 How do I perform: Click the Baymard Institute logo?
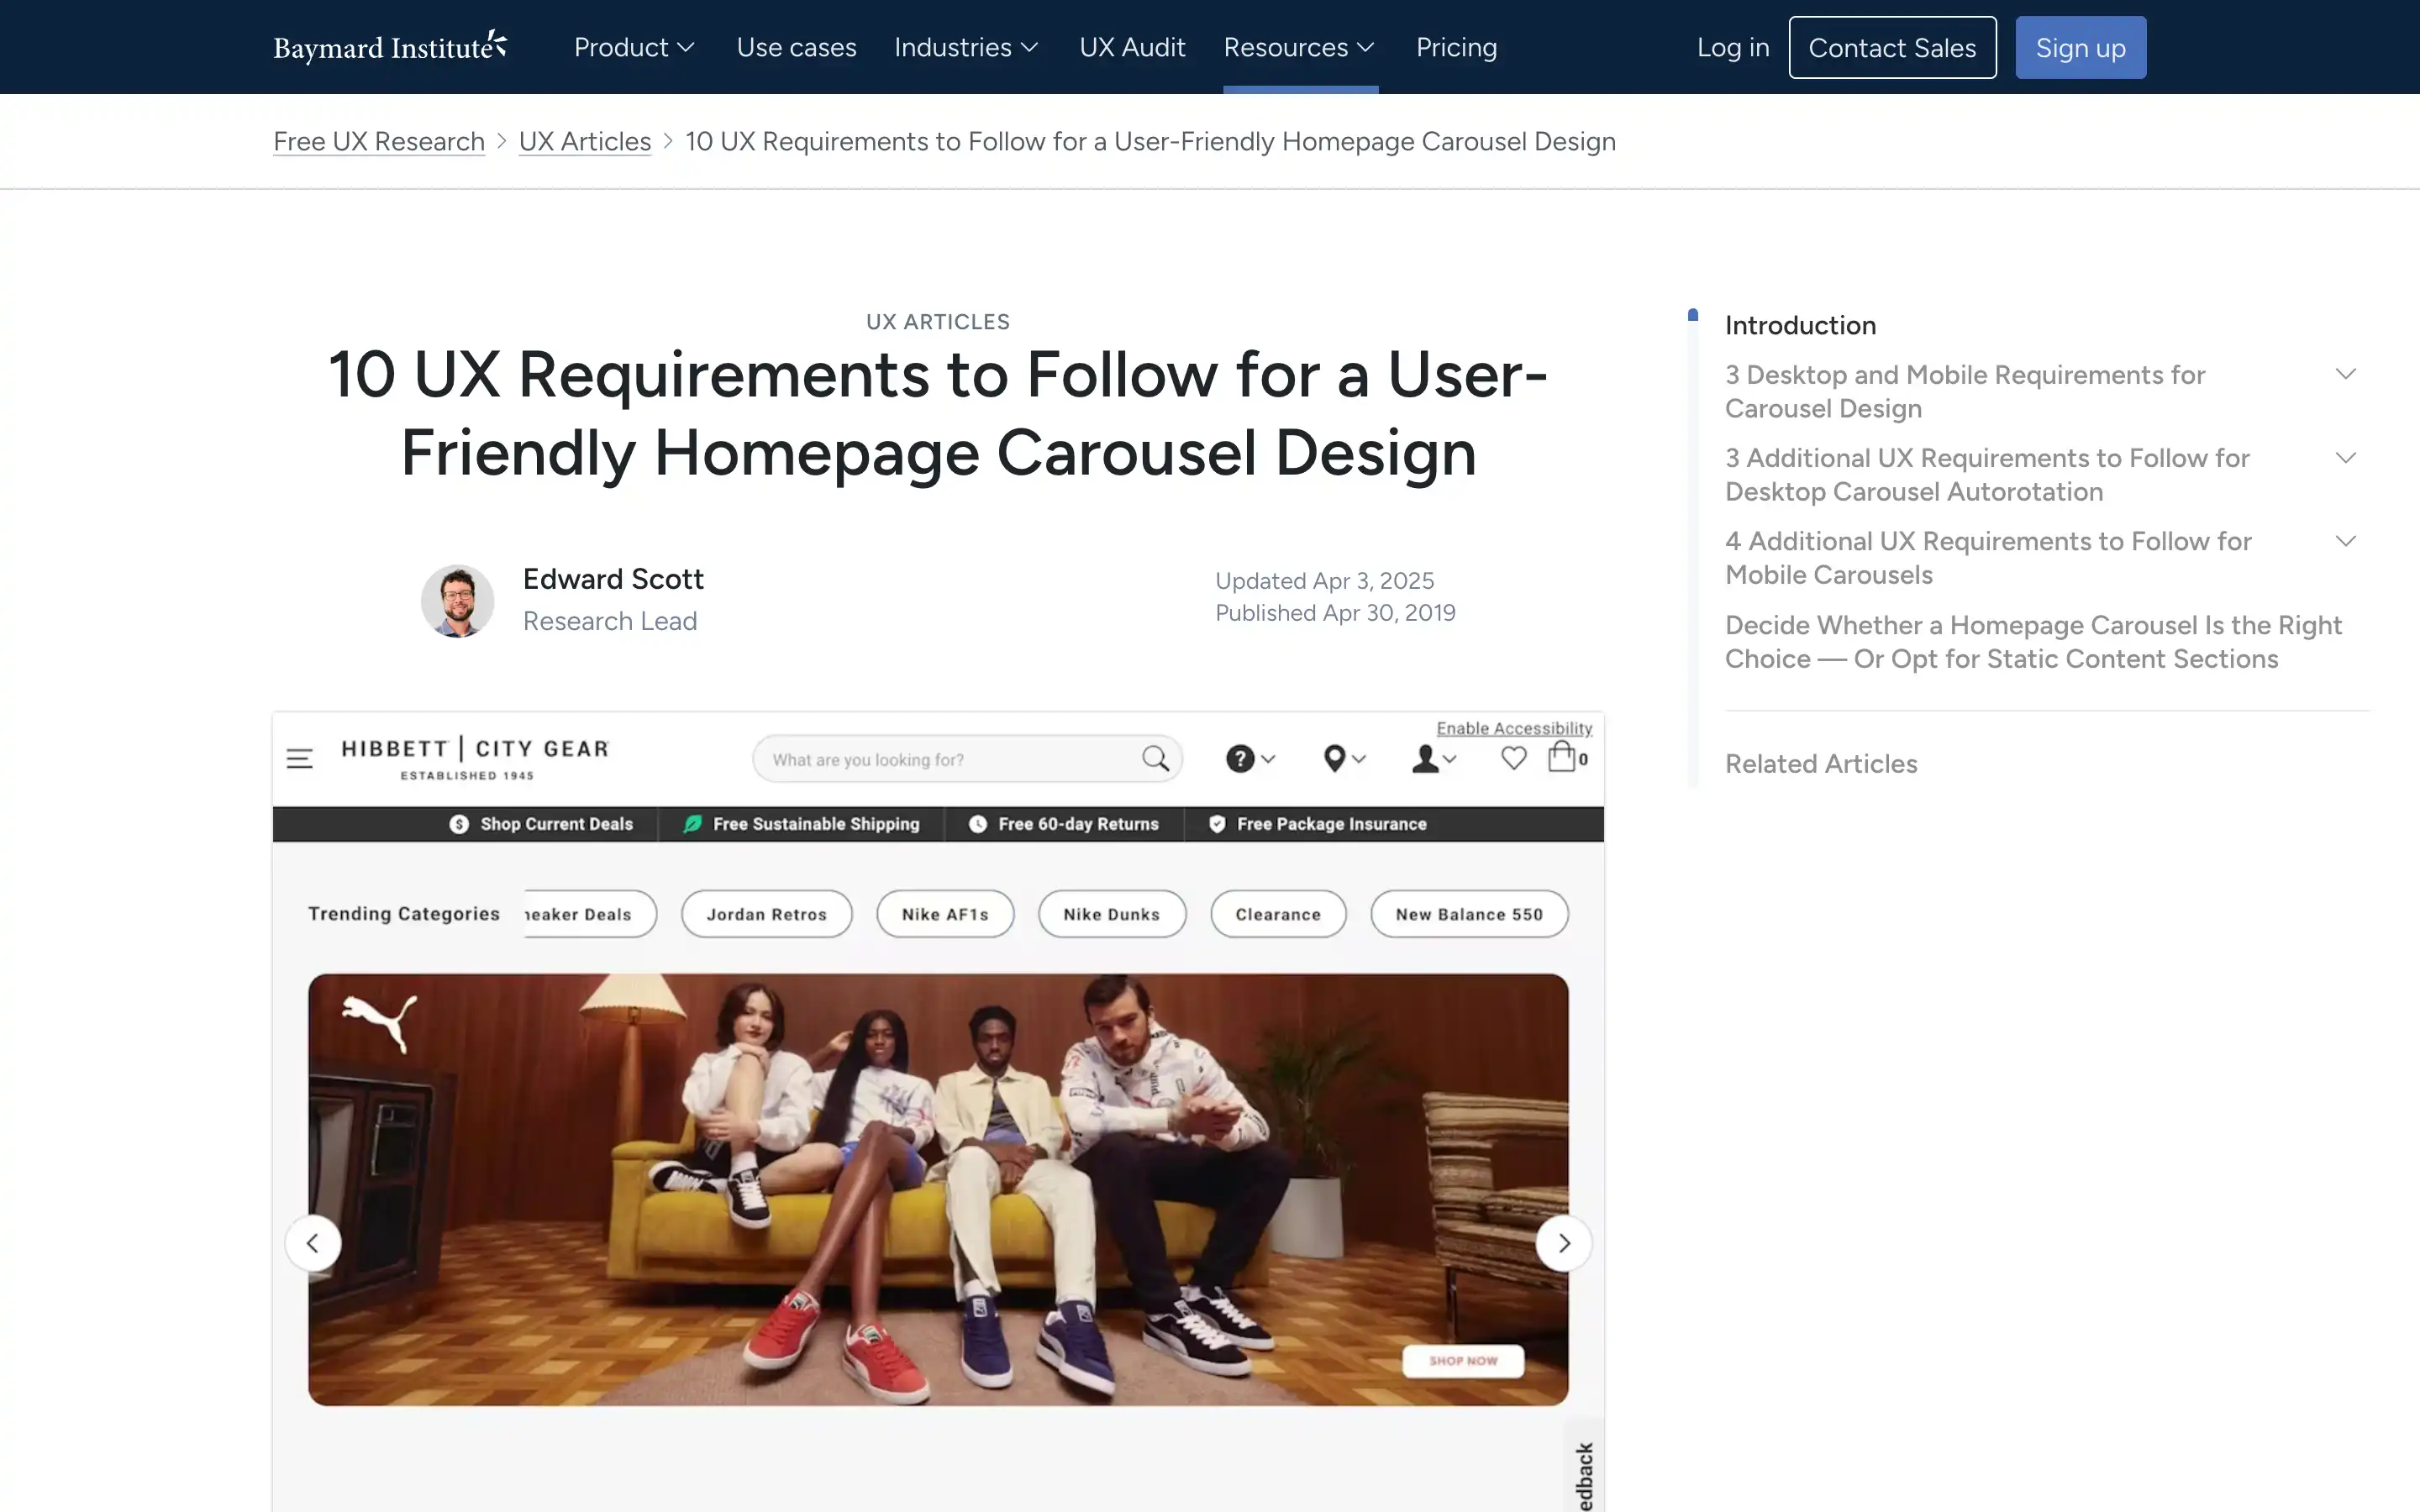pyautogui.click(x=390, y=47)
